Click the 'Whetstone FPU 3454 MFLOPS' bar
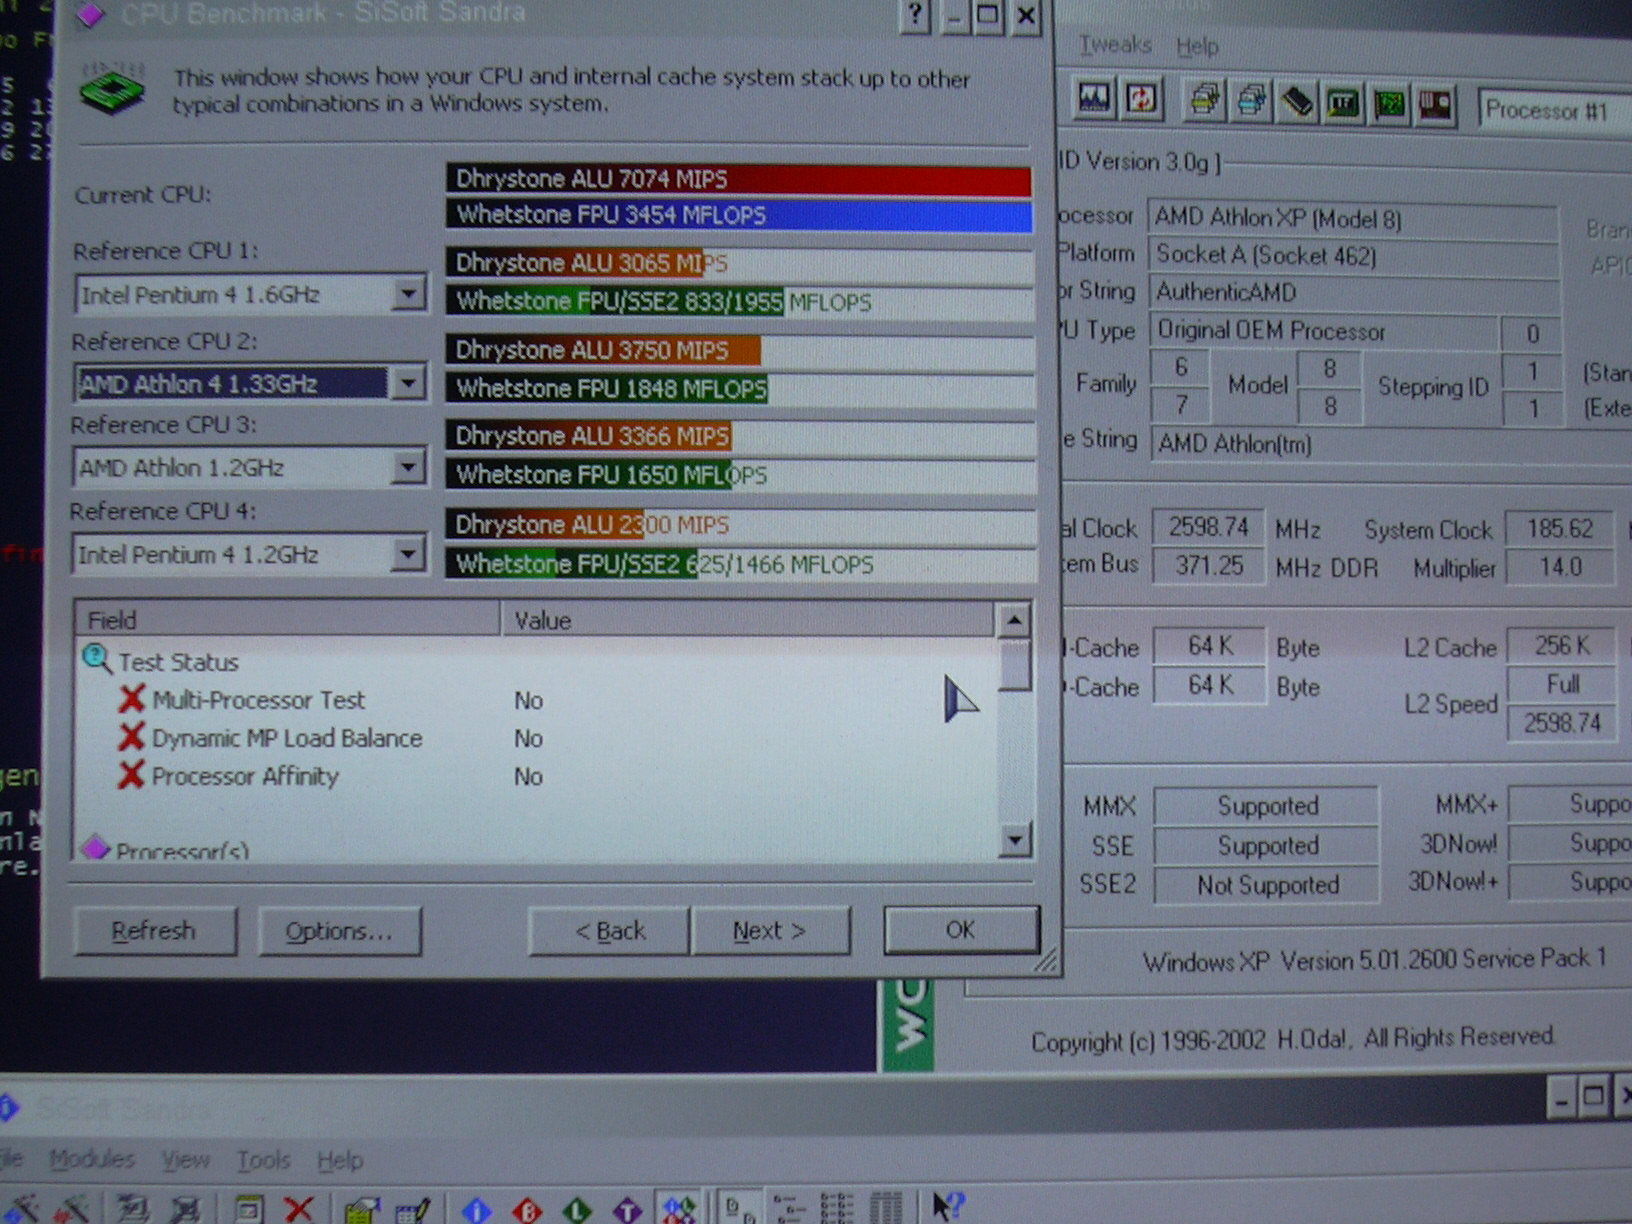Viewport: 1632px width, 1224px height. coord(738,215)
